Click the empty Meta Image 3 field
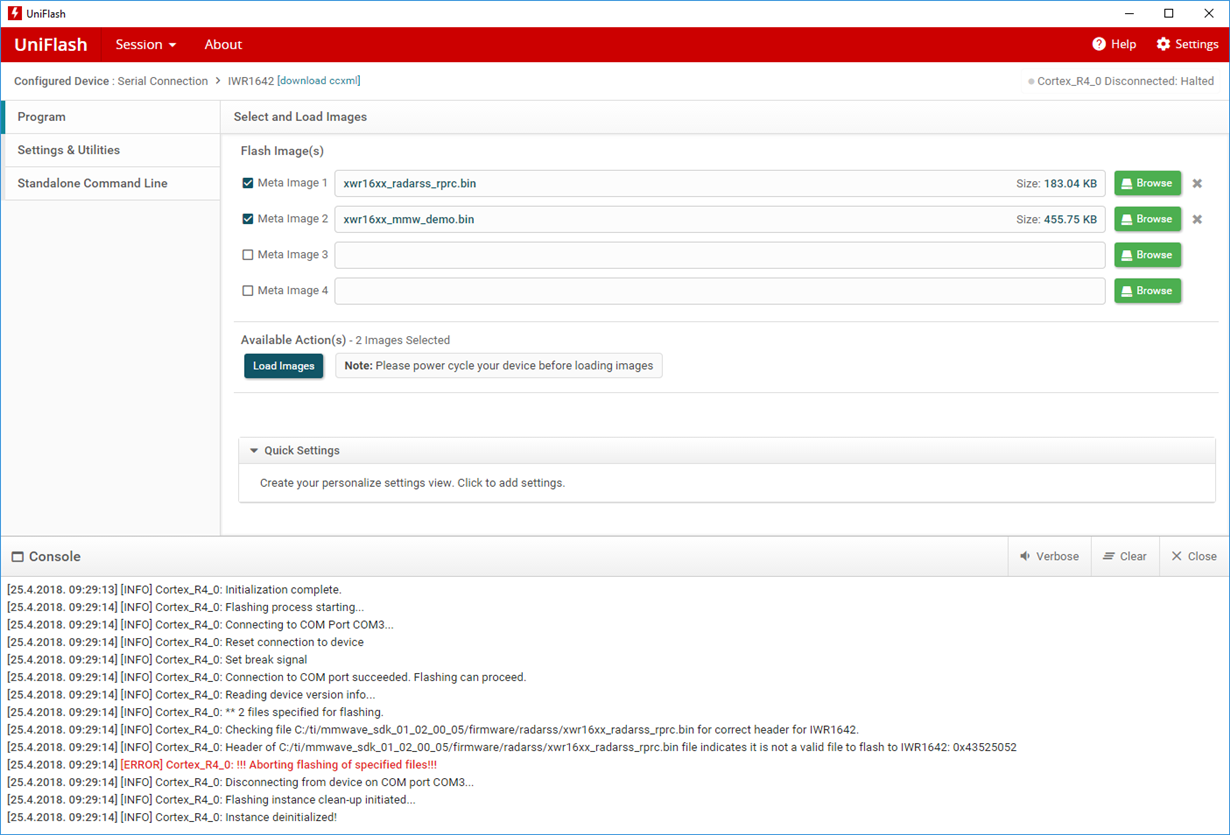This screenshot has height=835, width=1230. (720, 255)
